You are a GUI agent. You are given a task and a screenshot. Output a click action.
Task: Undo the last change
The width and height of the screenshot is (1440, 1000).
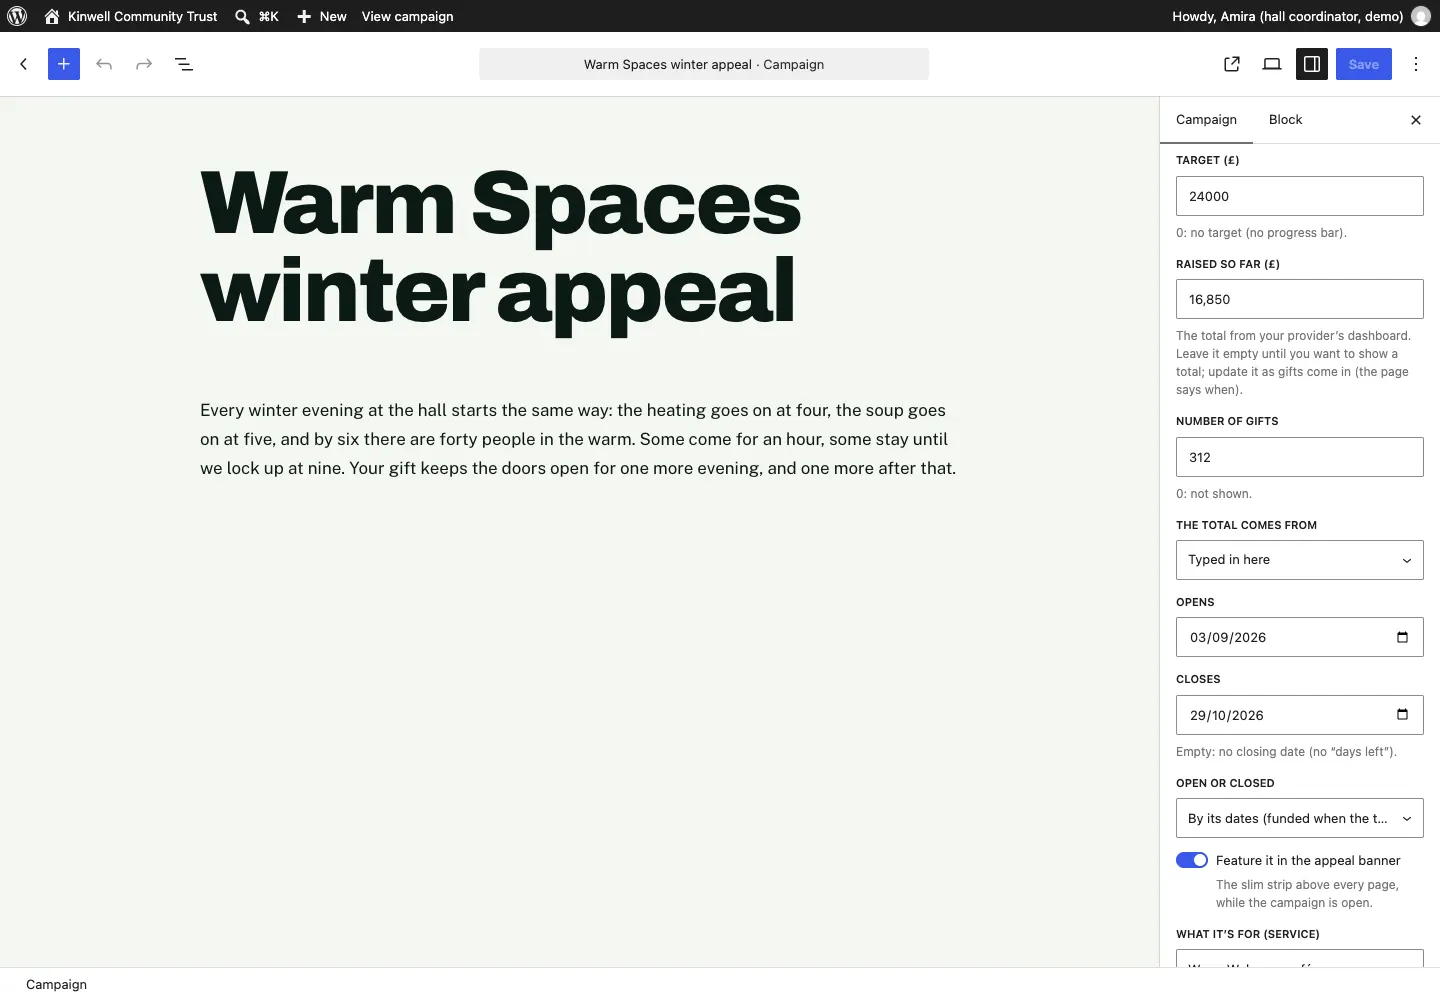pos(104,64)
